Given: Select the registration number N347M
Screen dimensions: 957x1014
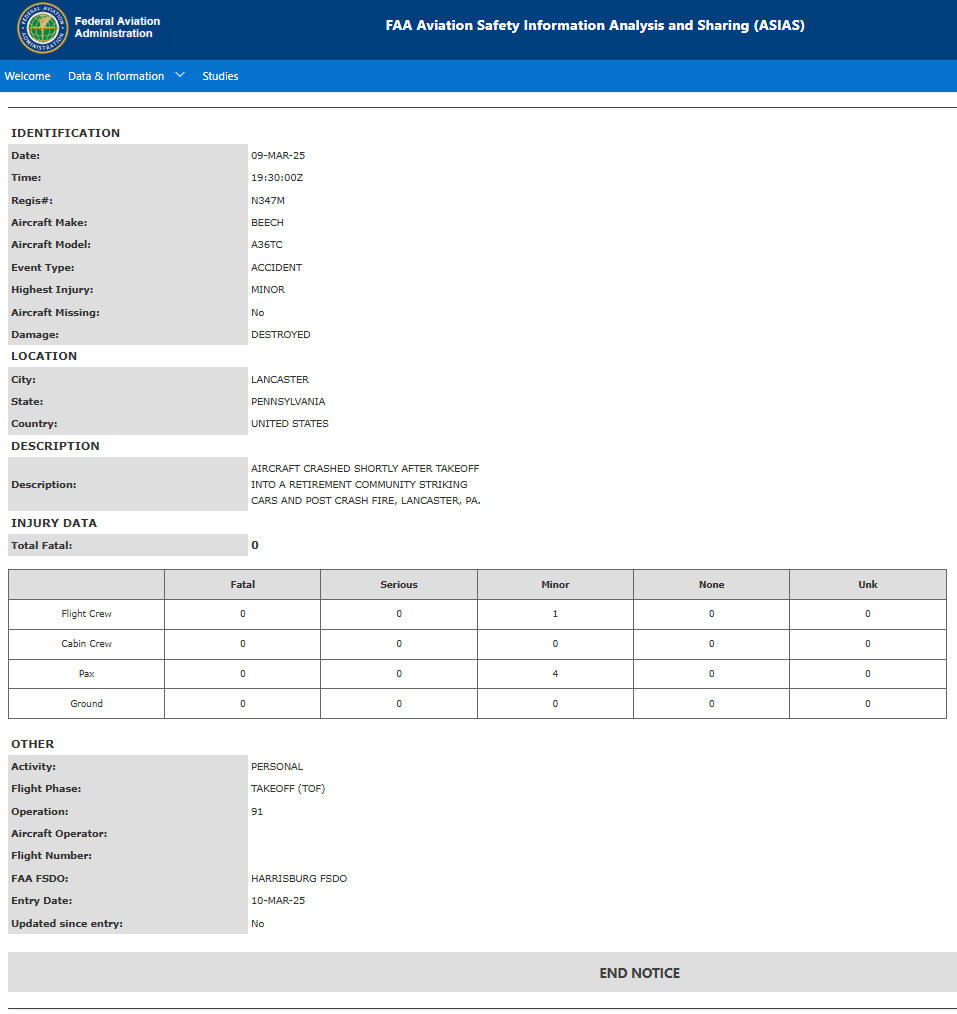Looking at the screenshot, I should pos(268,200).
